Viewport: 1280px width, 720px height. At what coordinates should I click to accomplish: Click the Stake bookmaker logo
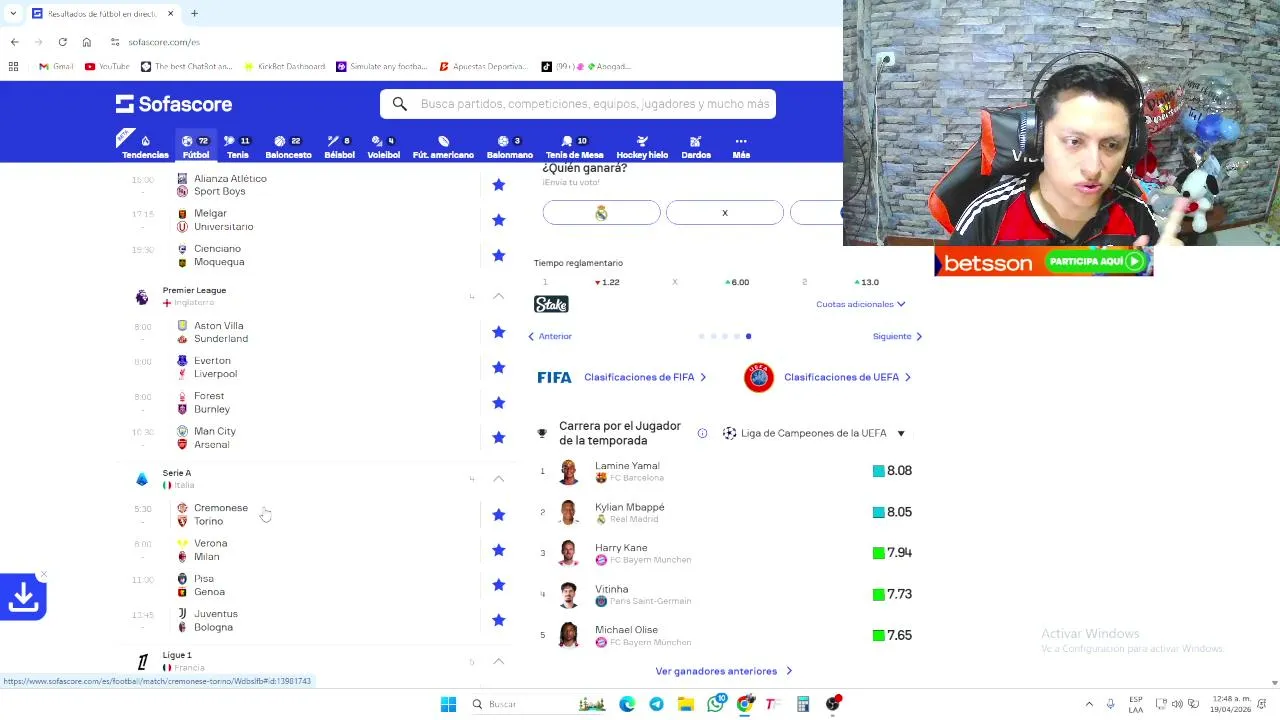click(551, 304)
